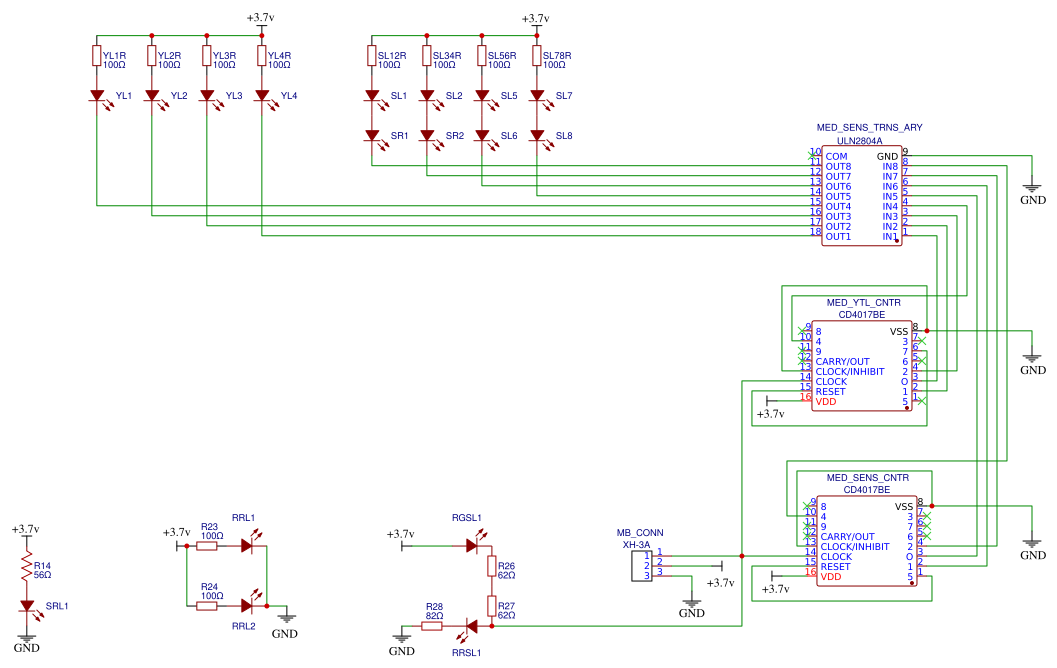Click IN8 pin label on ULN2804A
The image size is (1057, 668).
[890, 166]
